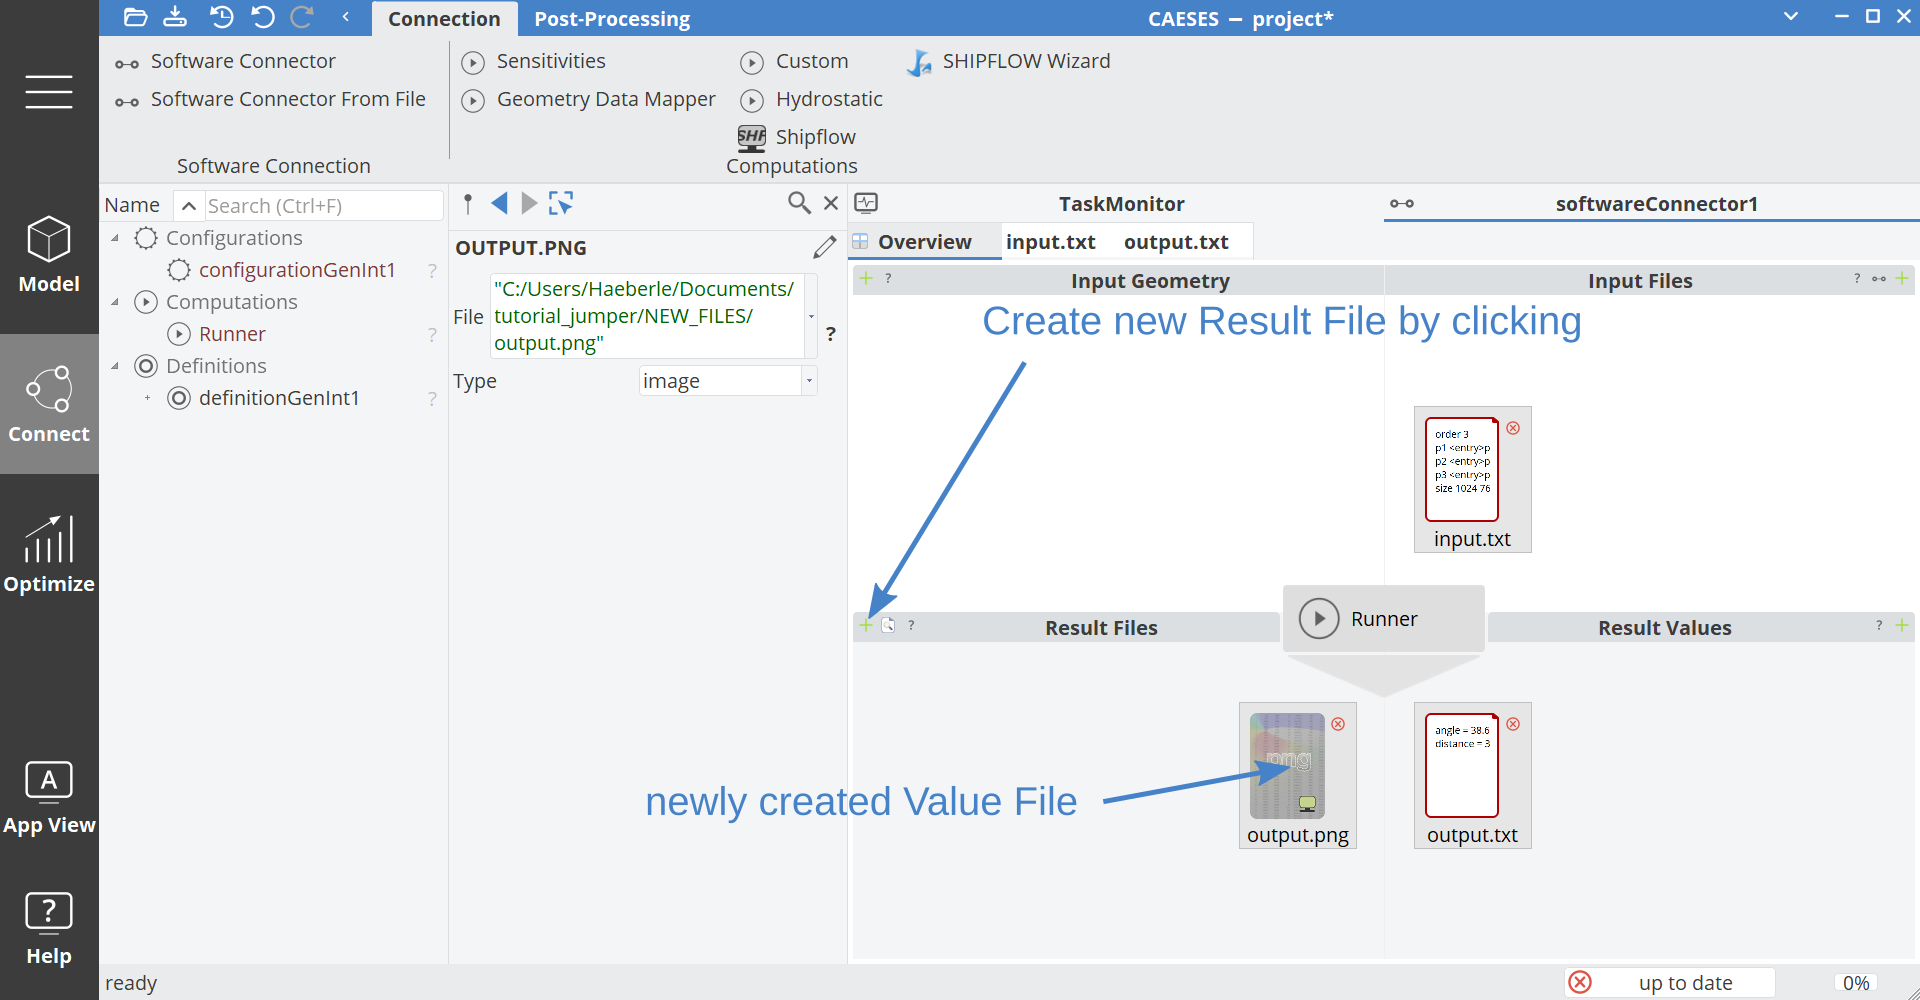Choose Software Connector From File
Viewport: 1920px width, 1000px height.
(x=270, y=99)
